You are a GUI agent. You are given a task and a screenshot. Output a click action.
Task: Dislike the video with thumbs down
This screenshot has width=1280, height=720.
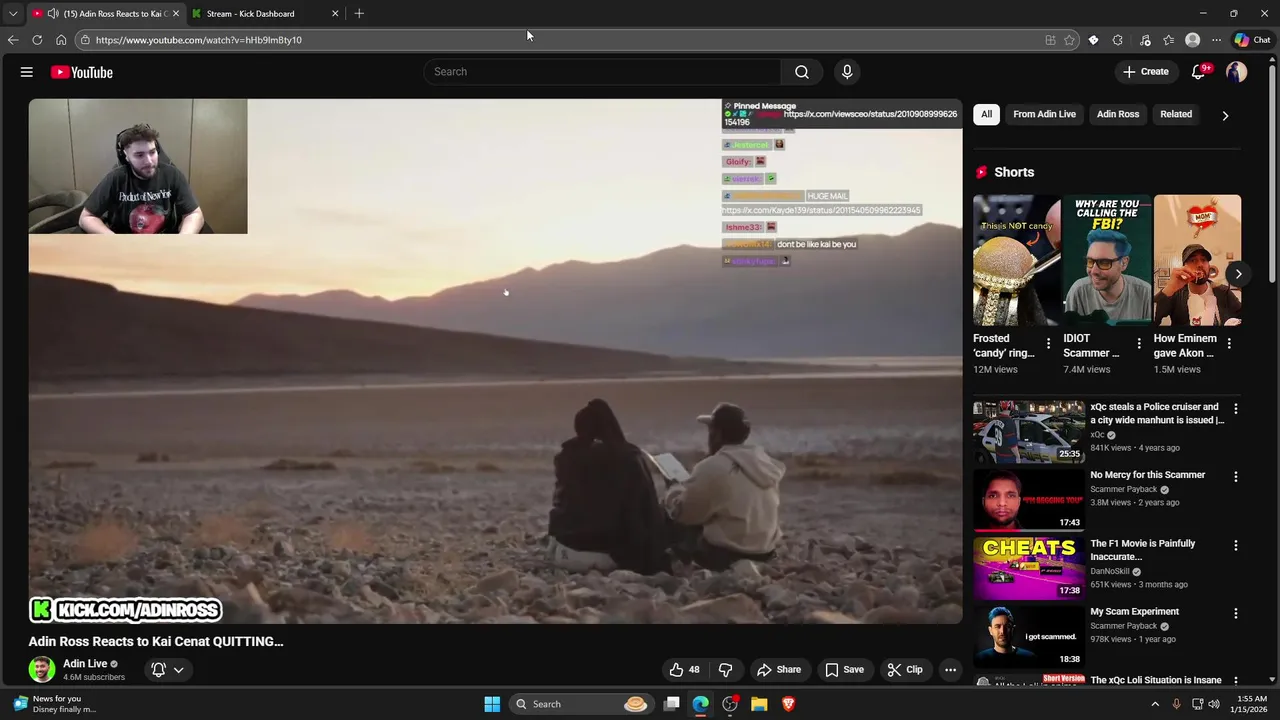pos(726,670)
